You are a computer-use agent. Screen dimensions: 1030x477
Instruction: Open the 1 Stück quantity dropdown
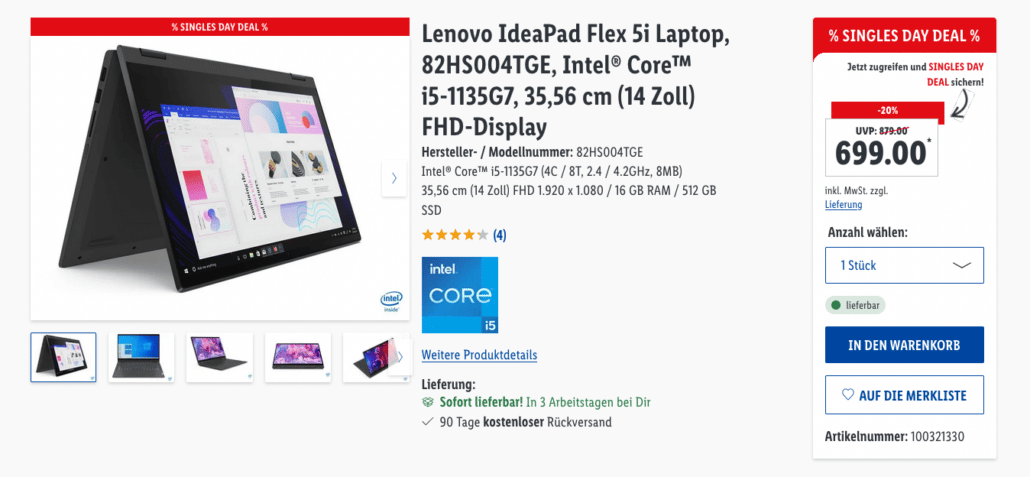[905, 265]
